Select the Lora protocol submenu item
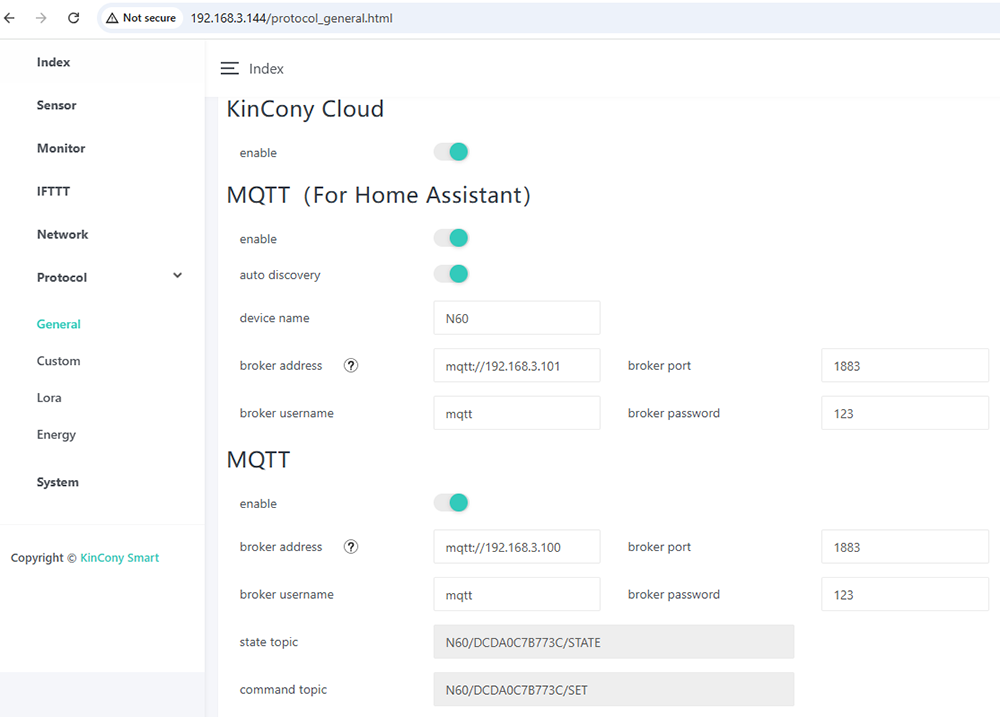 49,398
